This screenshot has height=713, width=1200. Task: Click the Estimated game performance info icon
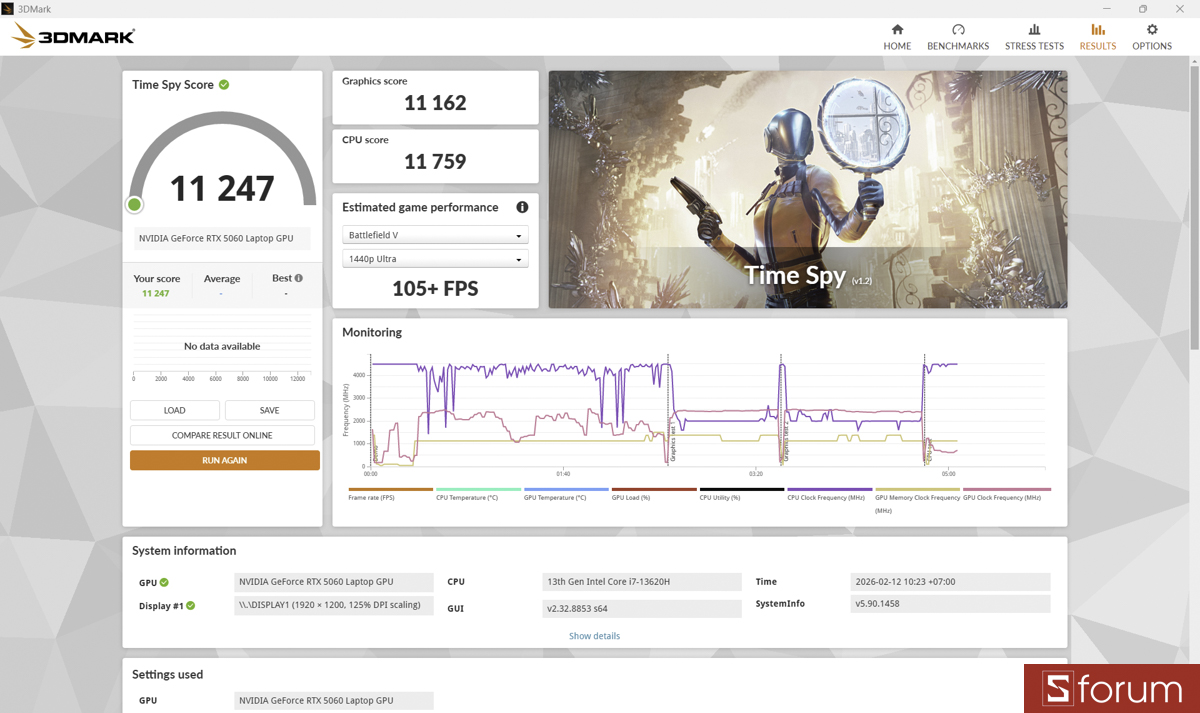click(x=521, y=207)
